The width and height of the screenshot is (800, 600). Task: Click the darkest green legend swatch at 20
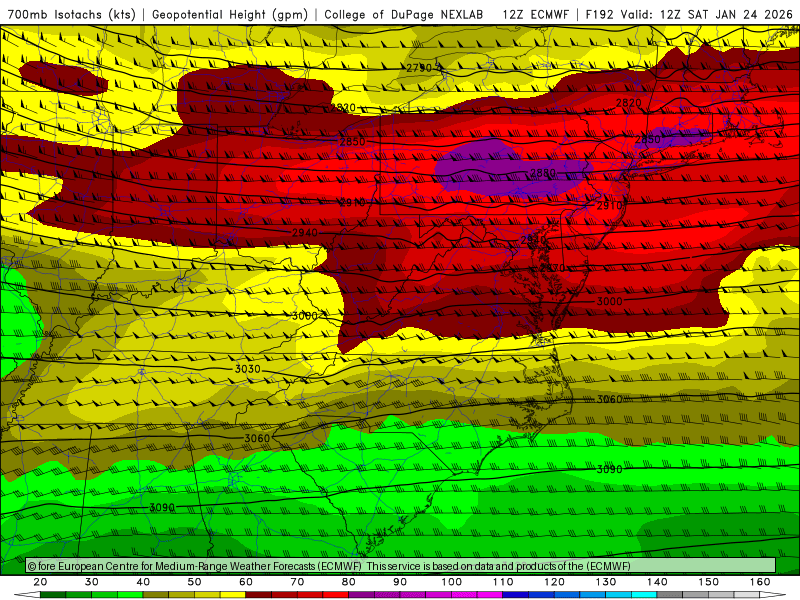53,595
